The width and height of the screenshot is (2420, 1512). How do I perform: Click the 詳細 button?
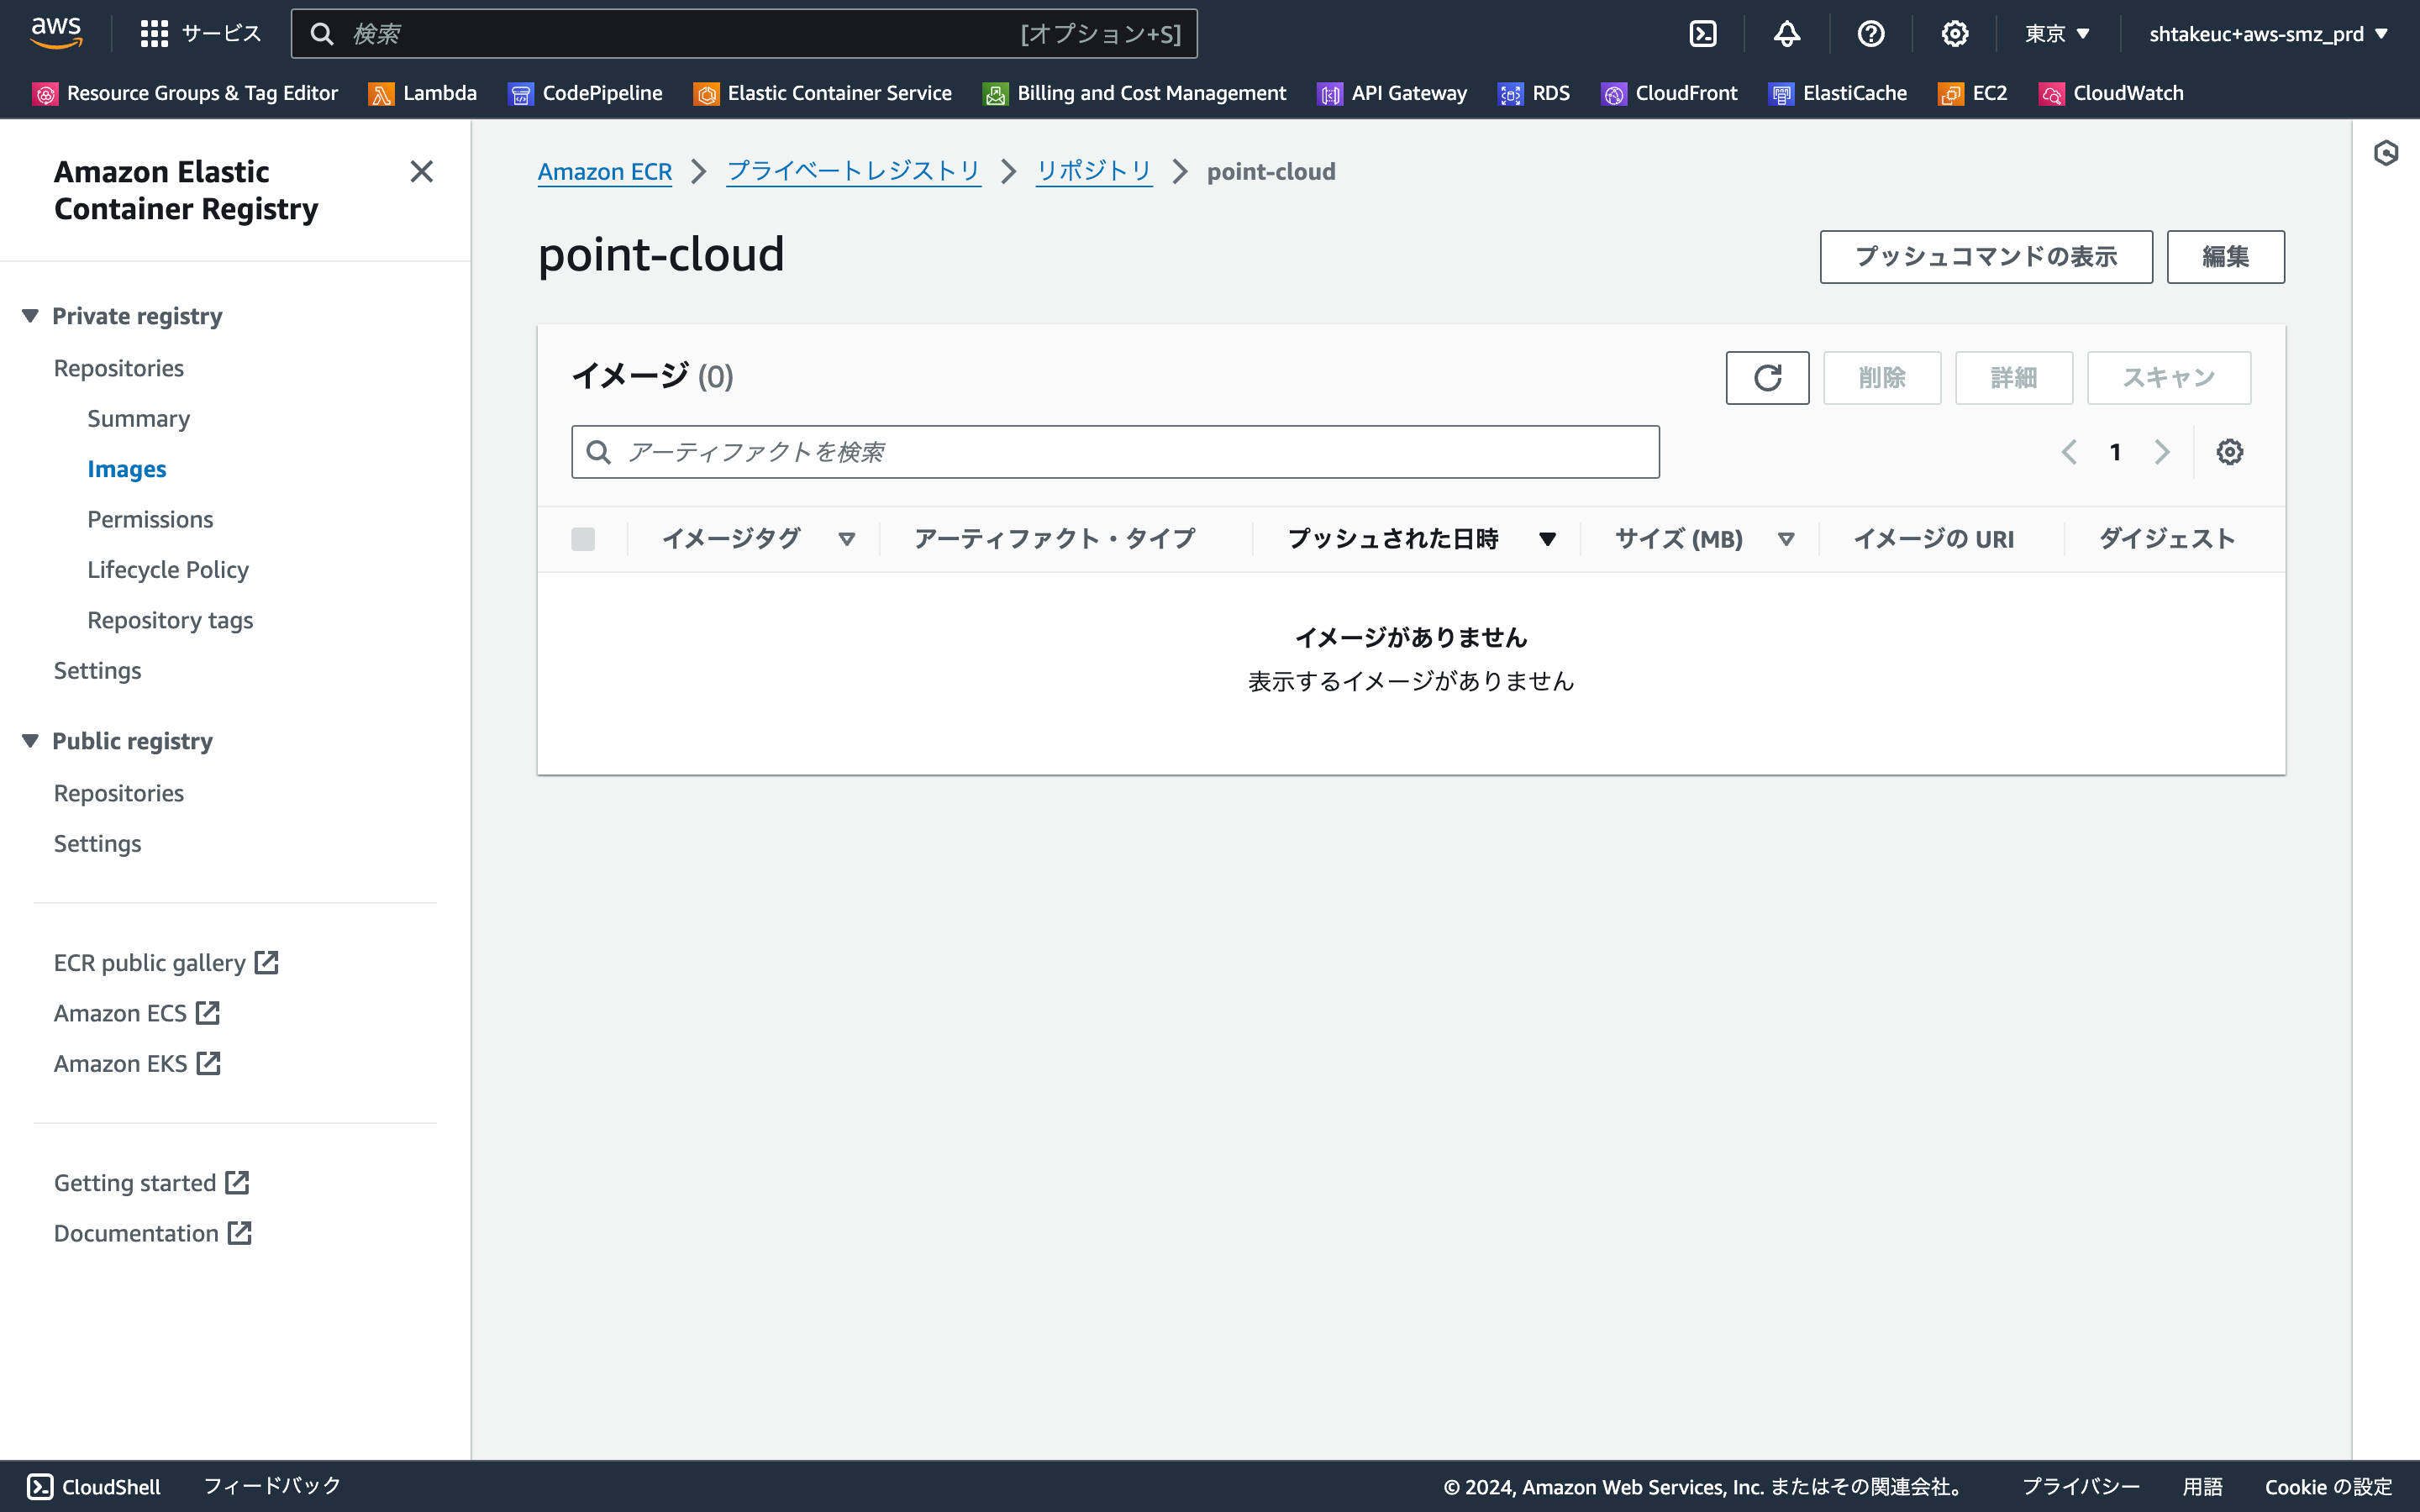tap(2014, 378)
